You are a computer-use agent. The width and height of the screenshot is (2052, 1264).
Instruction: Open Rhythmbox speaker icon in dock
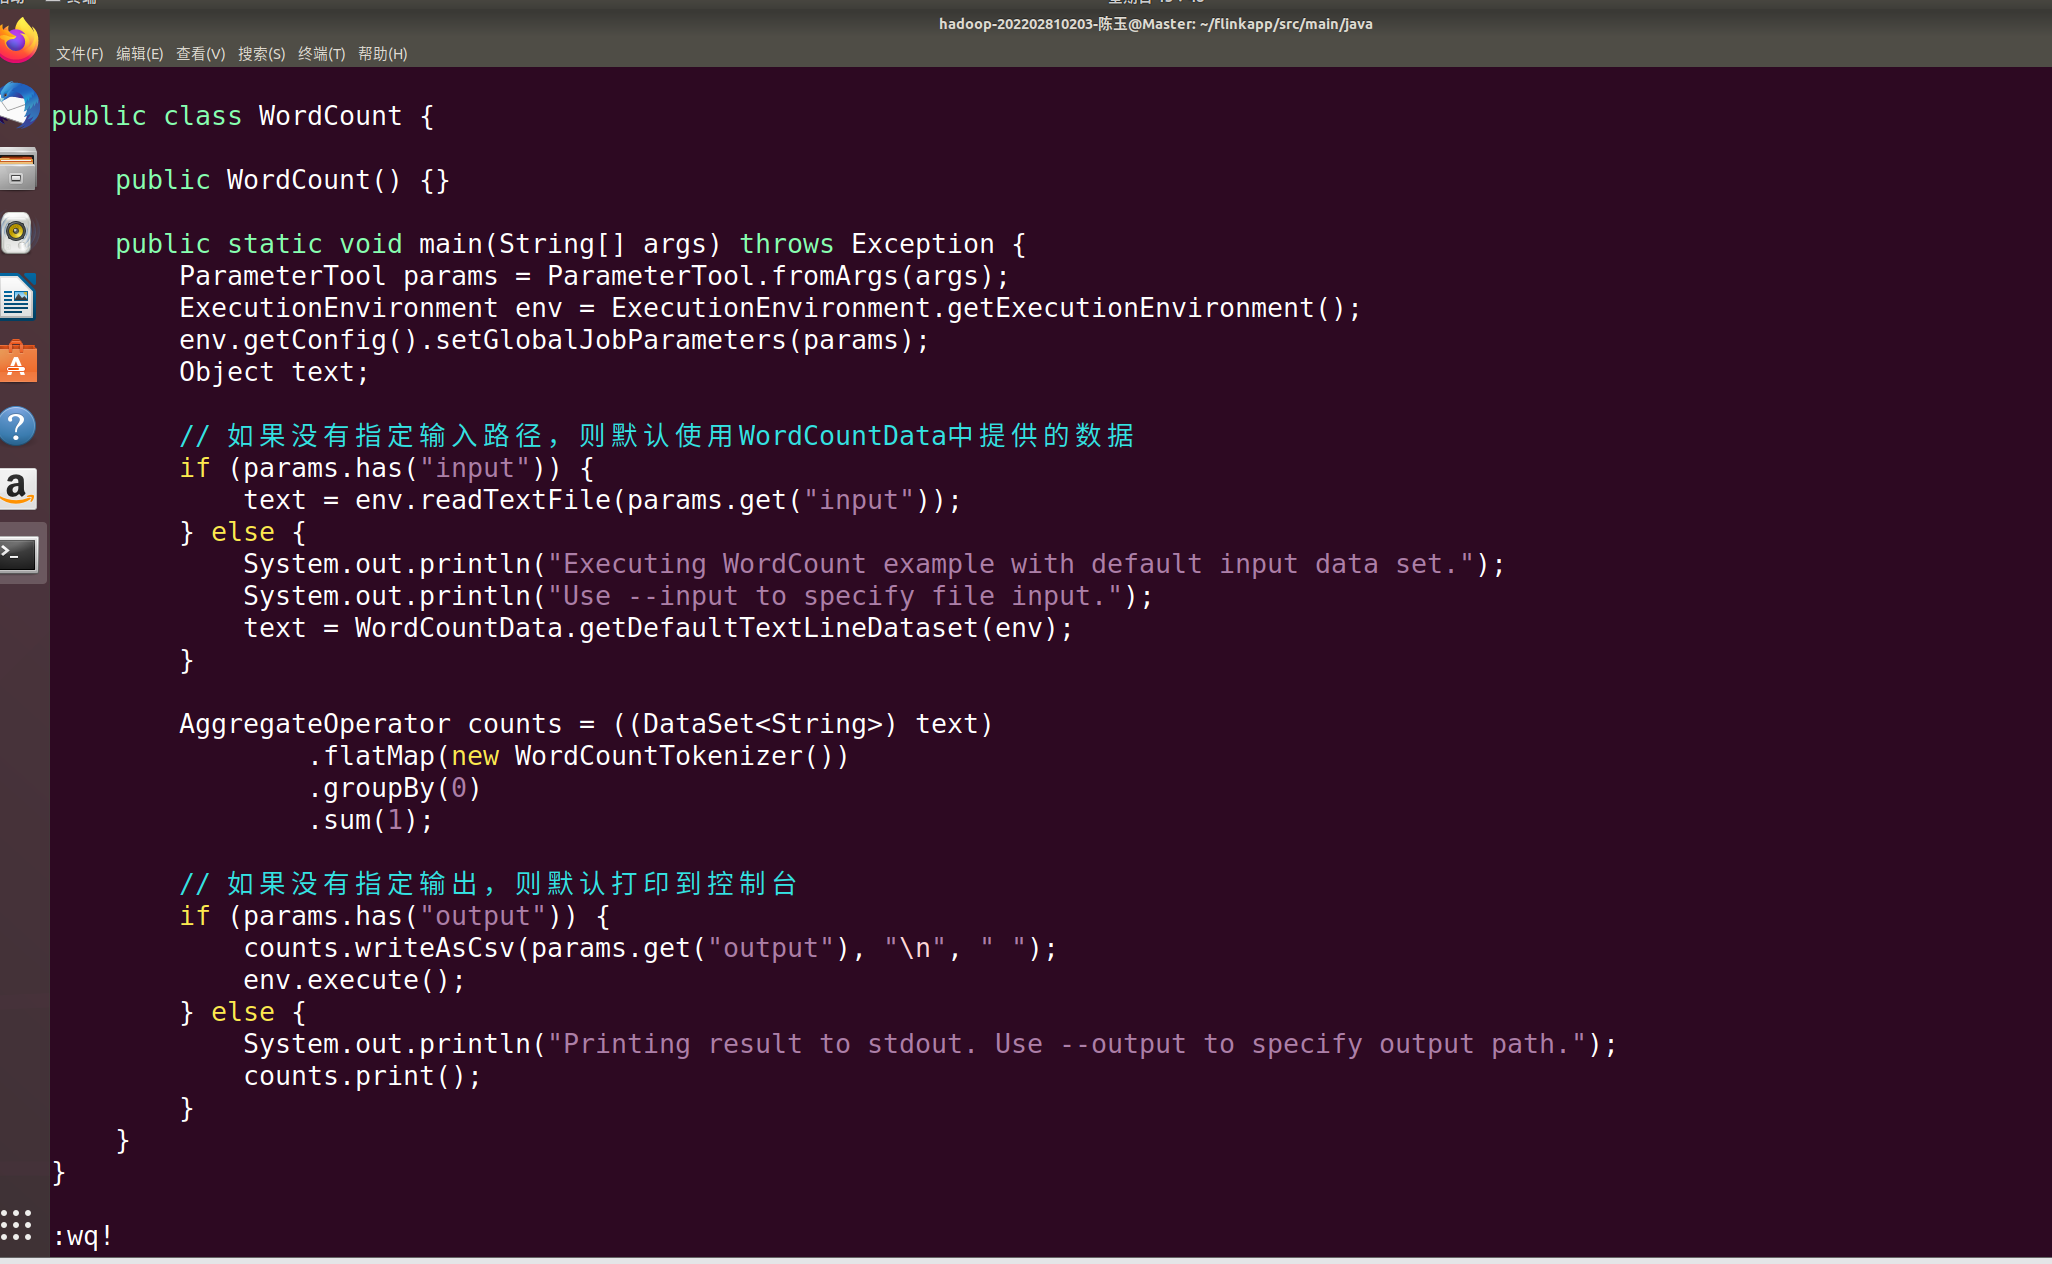point(18,233)
